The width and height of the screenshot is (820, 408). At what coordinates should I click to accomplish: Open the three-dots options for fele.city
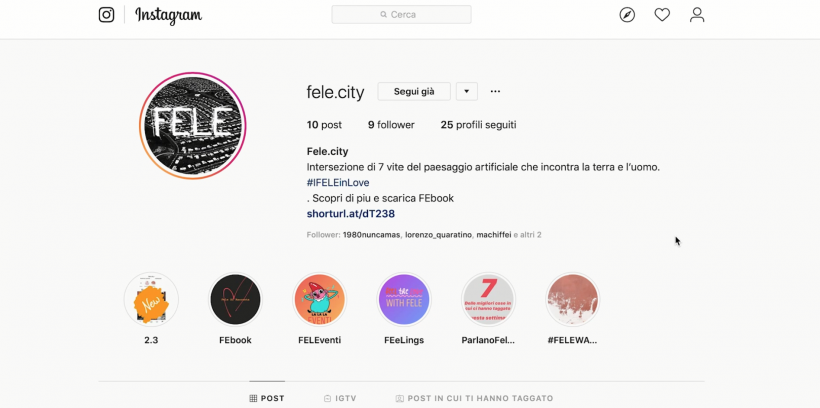pyautogui.click(x=495, y=92)
